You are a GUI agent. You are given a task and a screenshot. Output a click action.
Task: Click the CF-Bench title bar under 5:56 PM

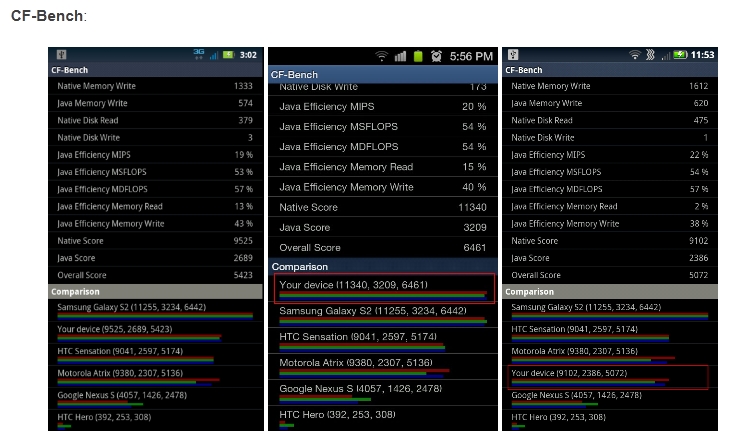[x=383, y=74]
